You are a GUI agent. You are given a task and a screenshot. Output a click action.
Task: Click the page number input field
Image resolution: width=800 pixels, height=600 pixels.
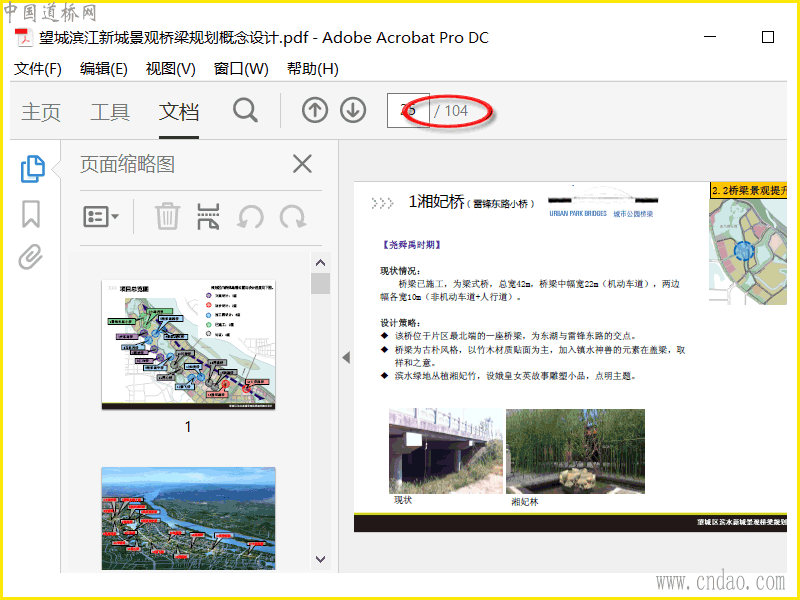pos(408,110)
